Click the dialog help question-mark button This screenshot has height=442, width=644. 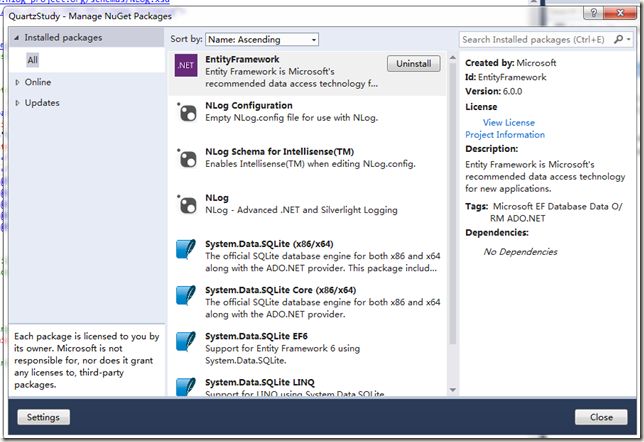(593, 13)
